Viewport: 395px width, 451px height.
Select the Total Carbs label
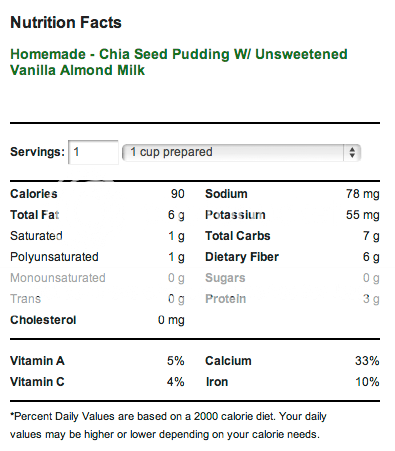(x=238, y=236)
